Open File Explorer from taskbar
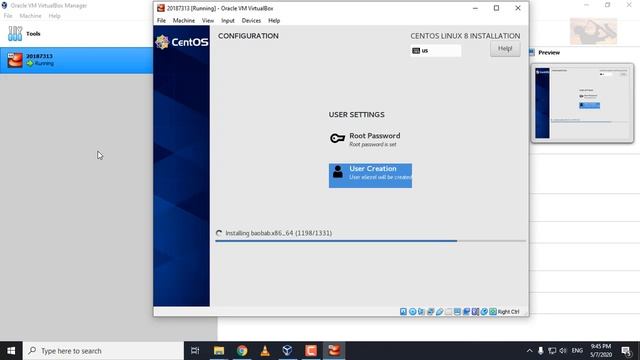 [219, 351]
